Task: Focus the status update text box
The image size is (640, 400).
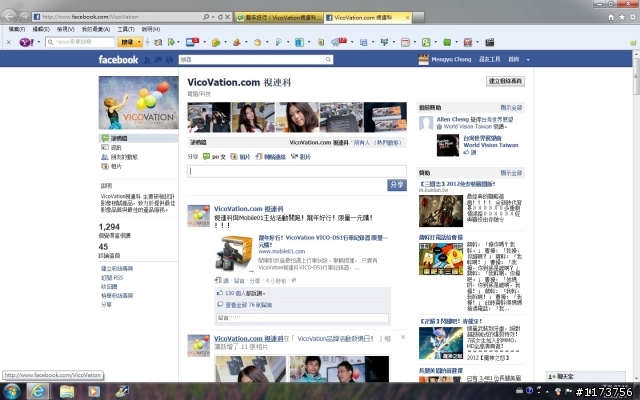Action: (x=297, y=171)
